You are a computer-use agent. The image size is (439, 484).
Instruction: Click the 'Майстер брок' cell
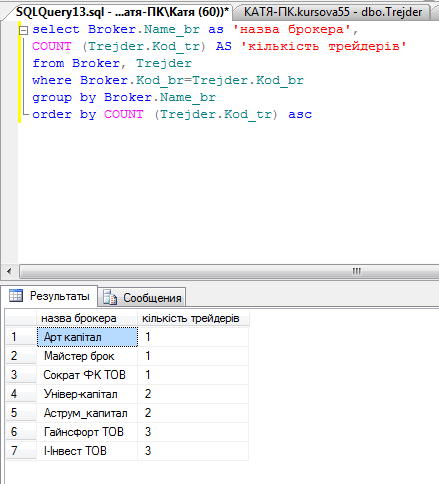(87, 356)
